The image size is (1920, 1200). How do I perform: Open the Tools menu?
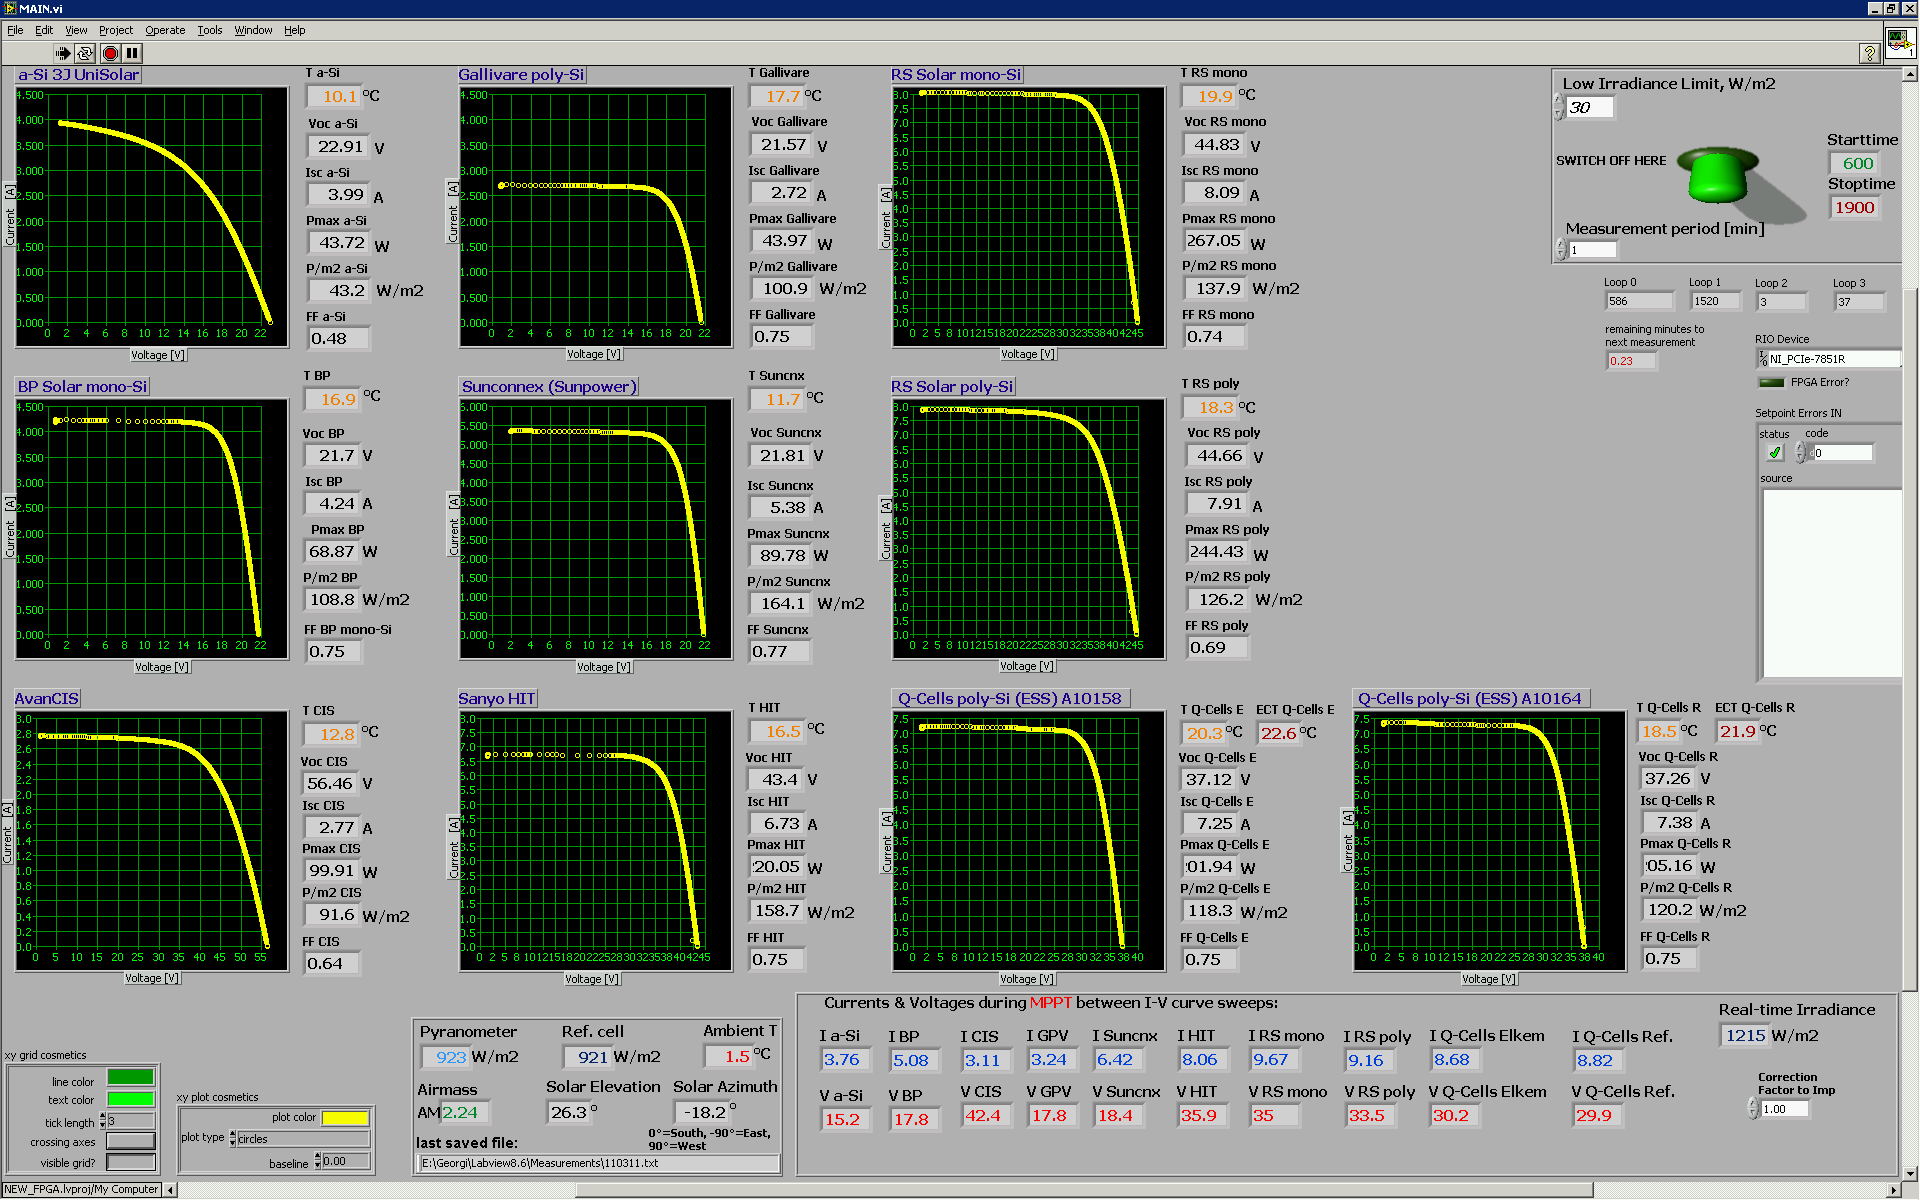pos(209,30)
